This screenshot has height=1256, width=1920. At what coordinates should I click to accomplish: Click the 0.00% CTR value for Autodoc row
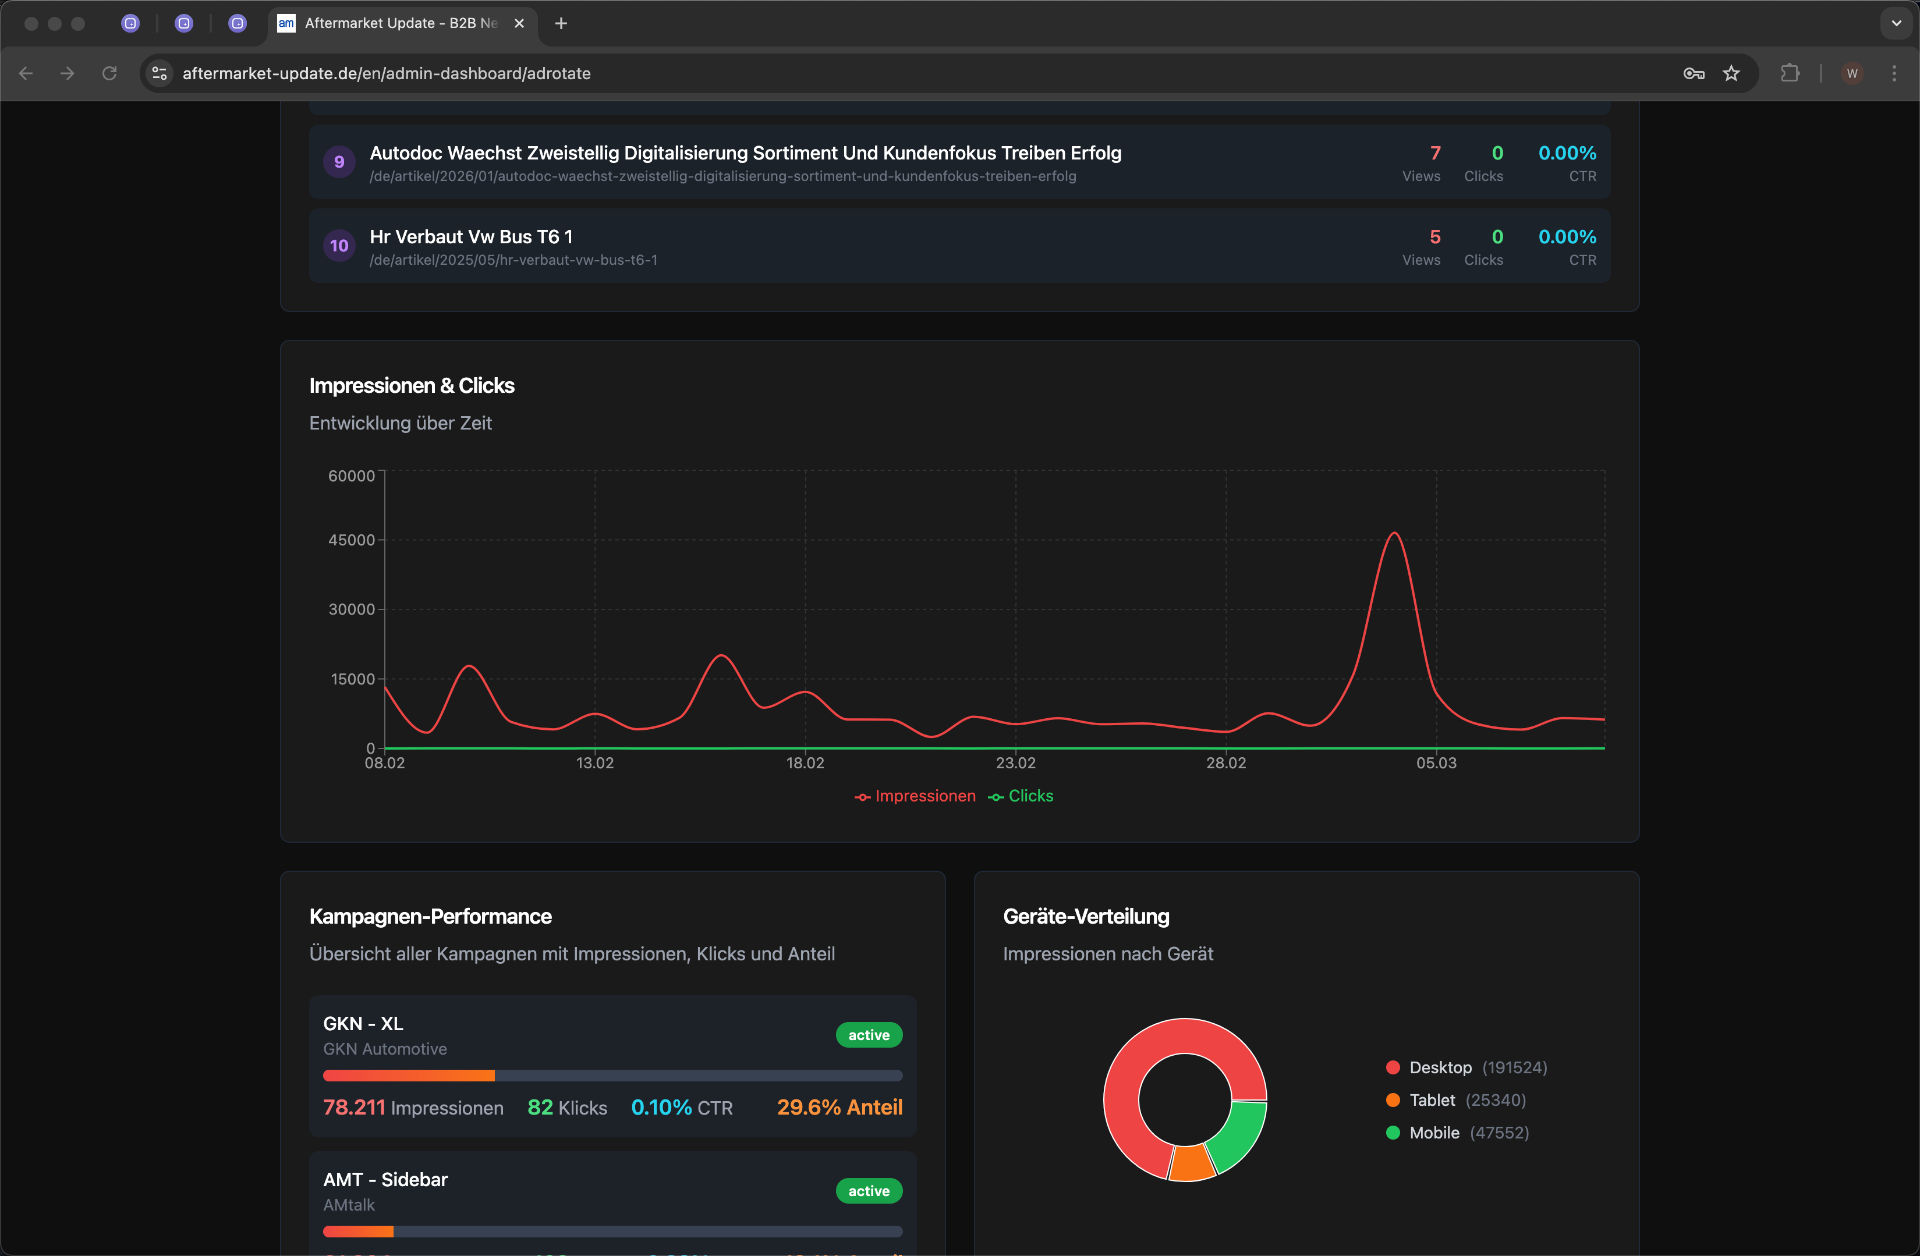[x=1567, y=153]
